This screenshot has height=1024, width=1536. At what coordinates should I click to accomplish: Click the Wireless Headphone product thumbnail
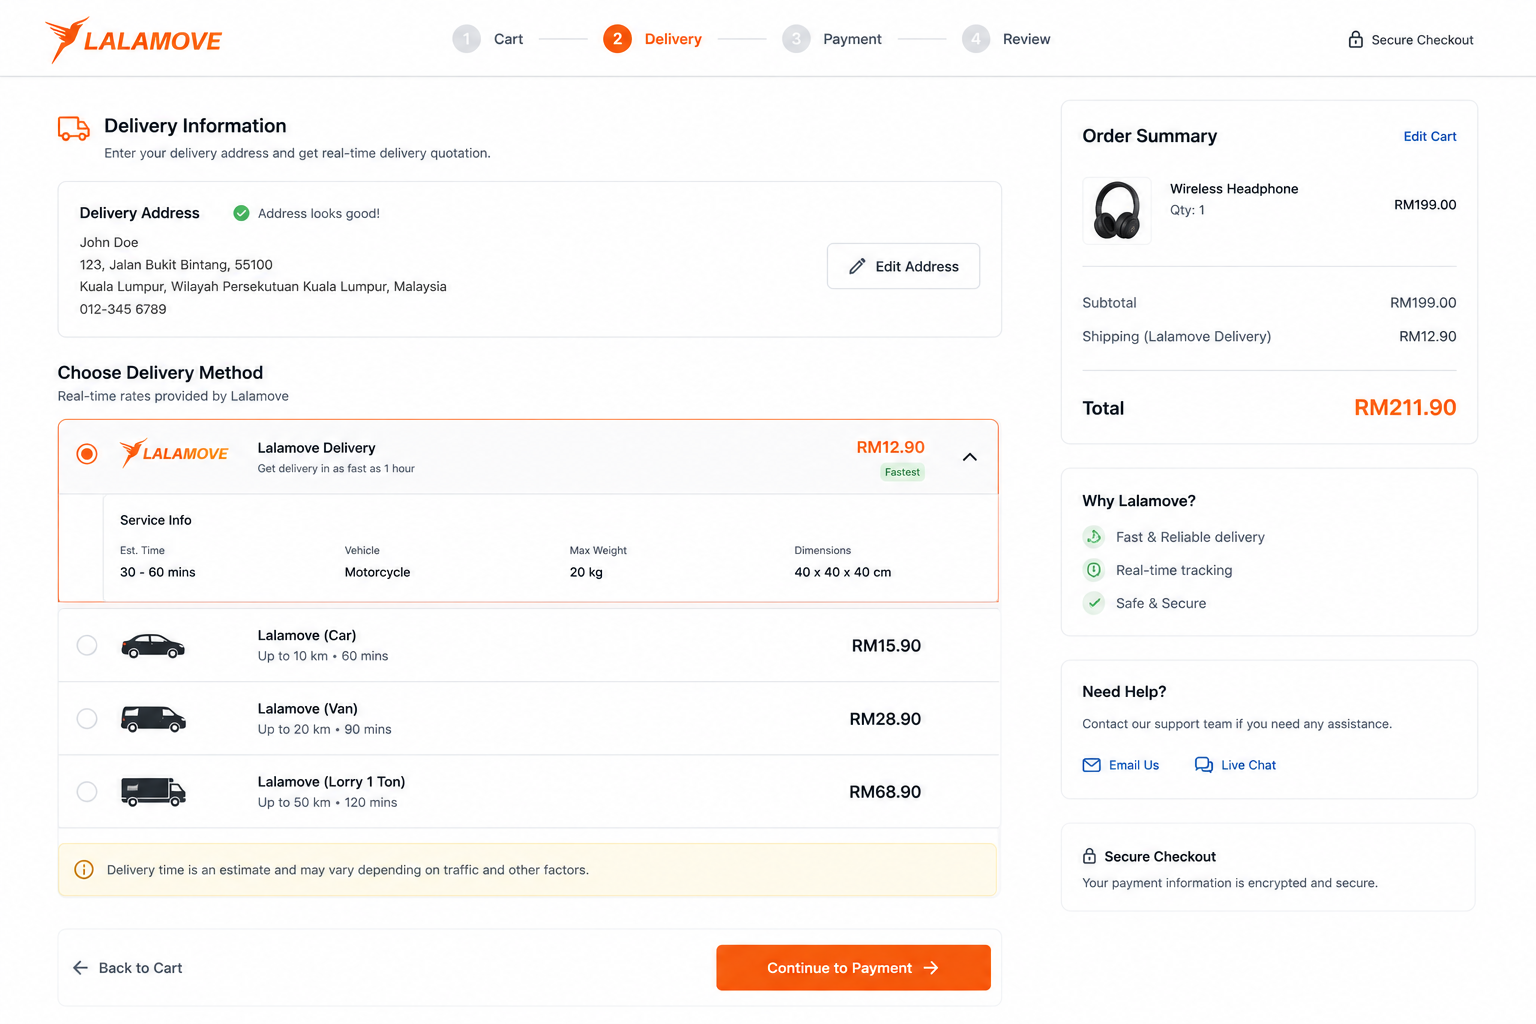pos(1117,210)
